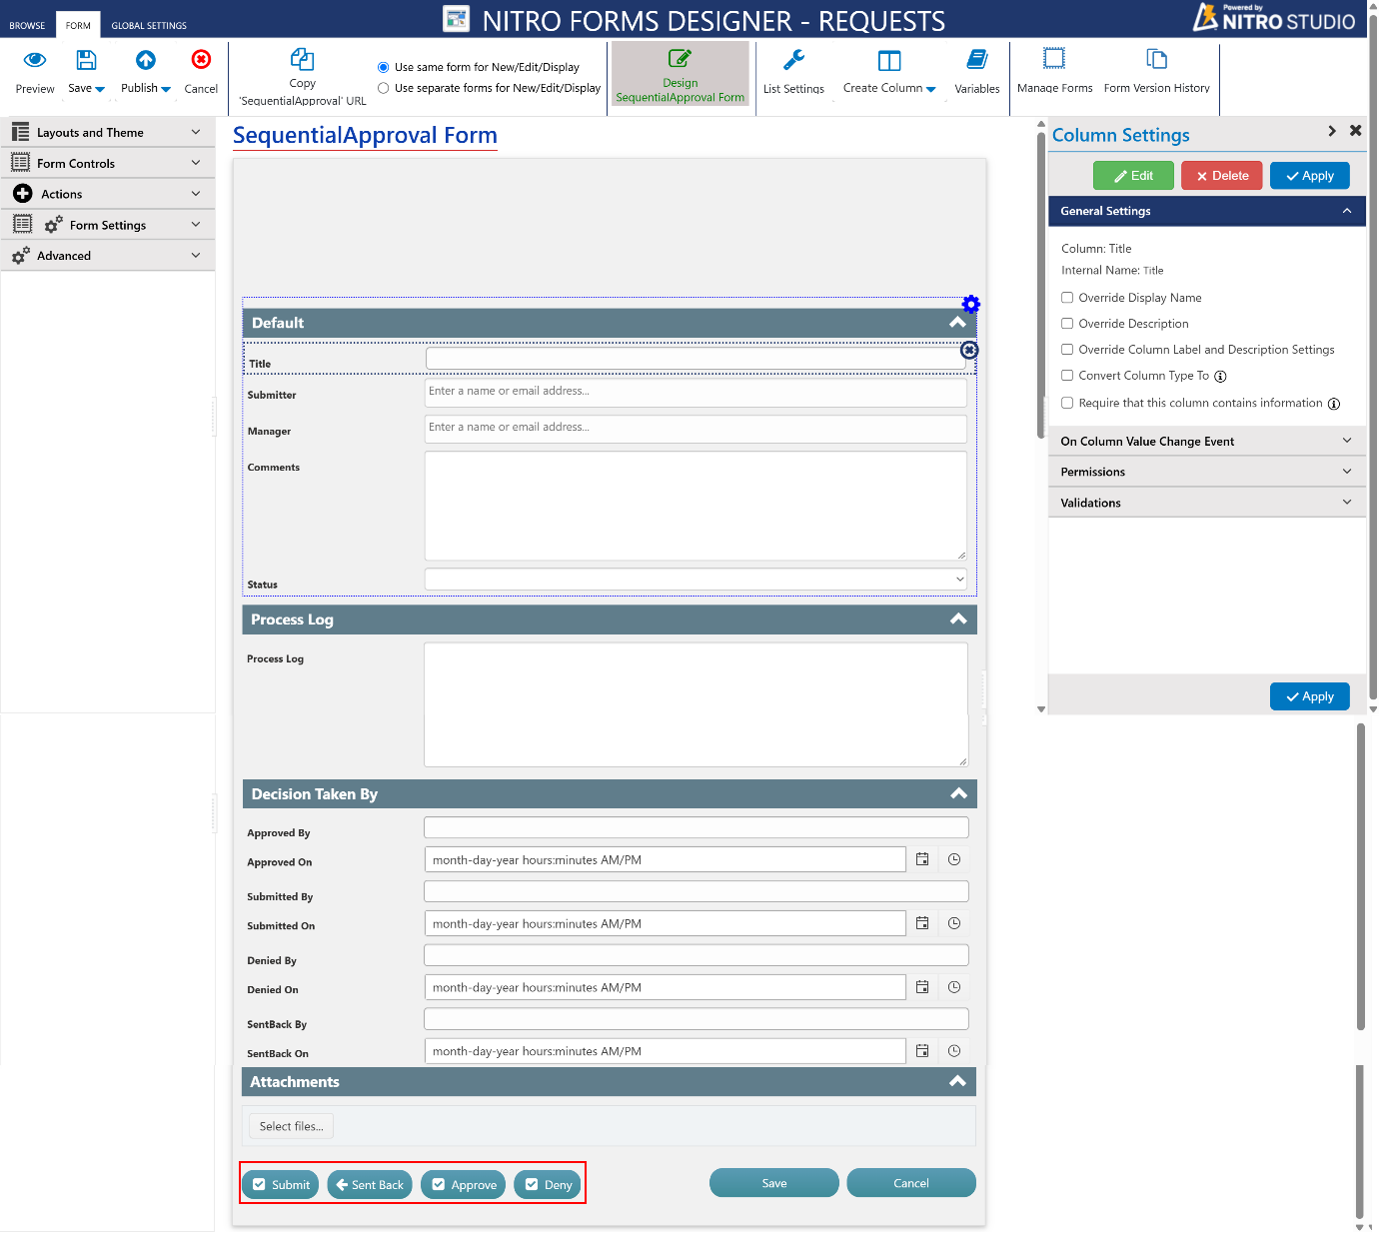The height and width of the screenshot is (1234, 1379).
Task: Click the Deny action button
Action: (x=548, y=1184)
